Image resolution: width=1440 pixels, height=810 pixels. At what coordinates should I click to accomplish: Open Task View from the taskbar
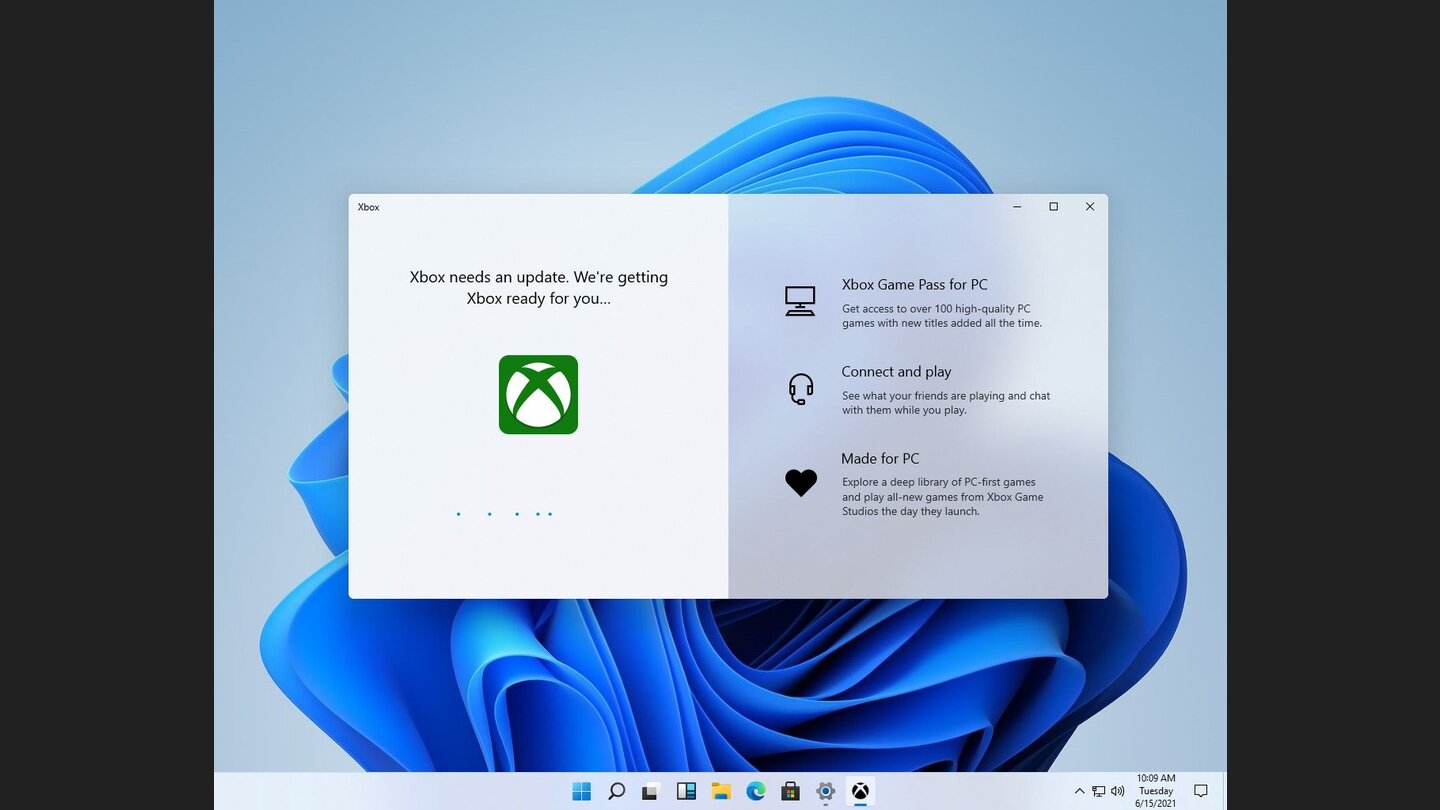tap(651, 791)
